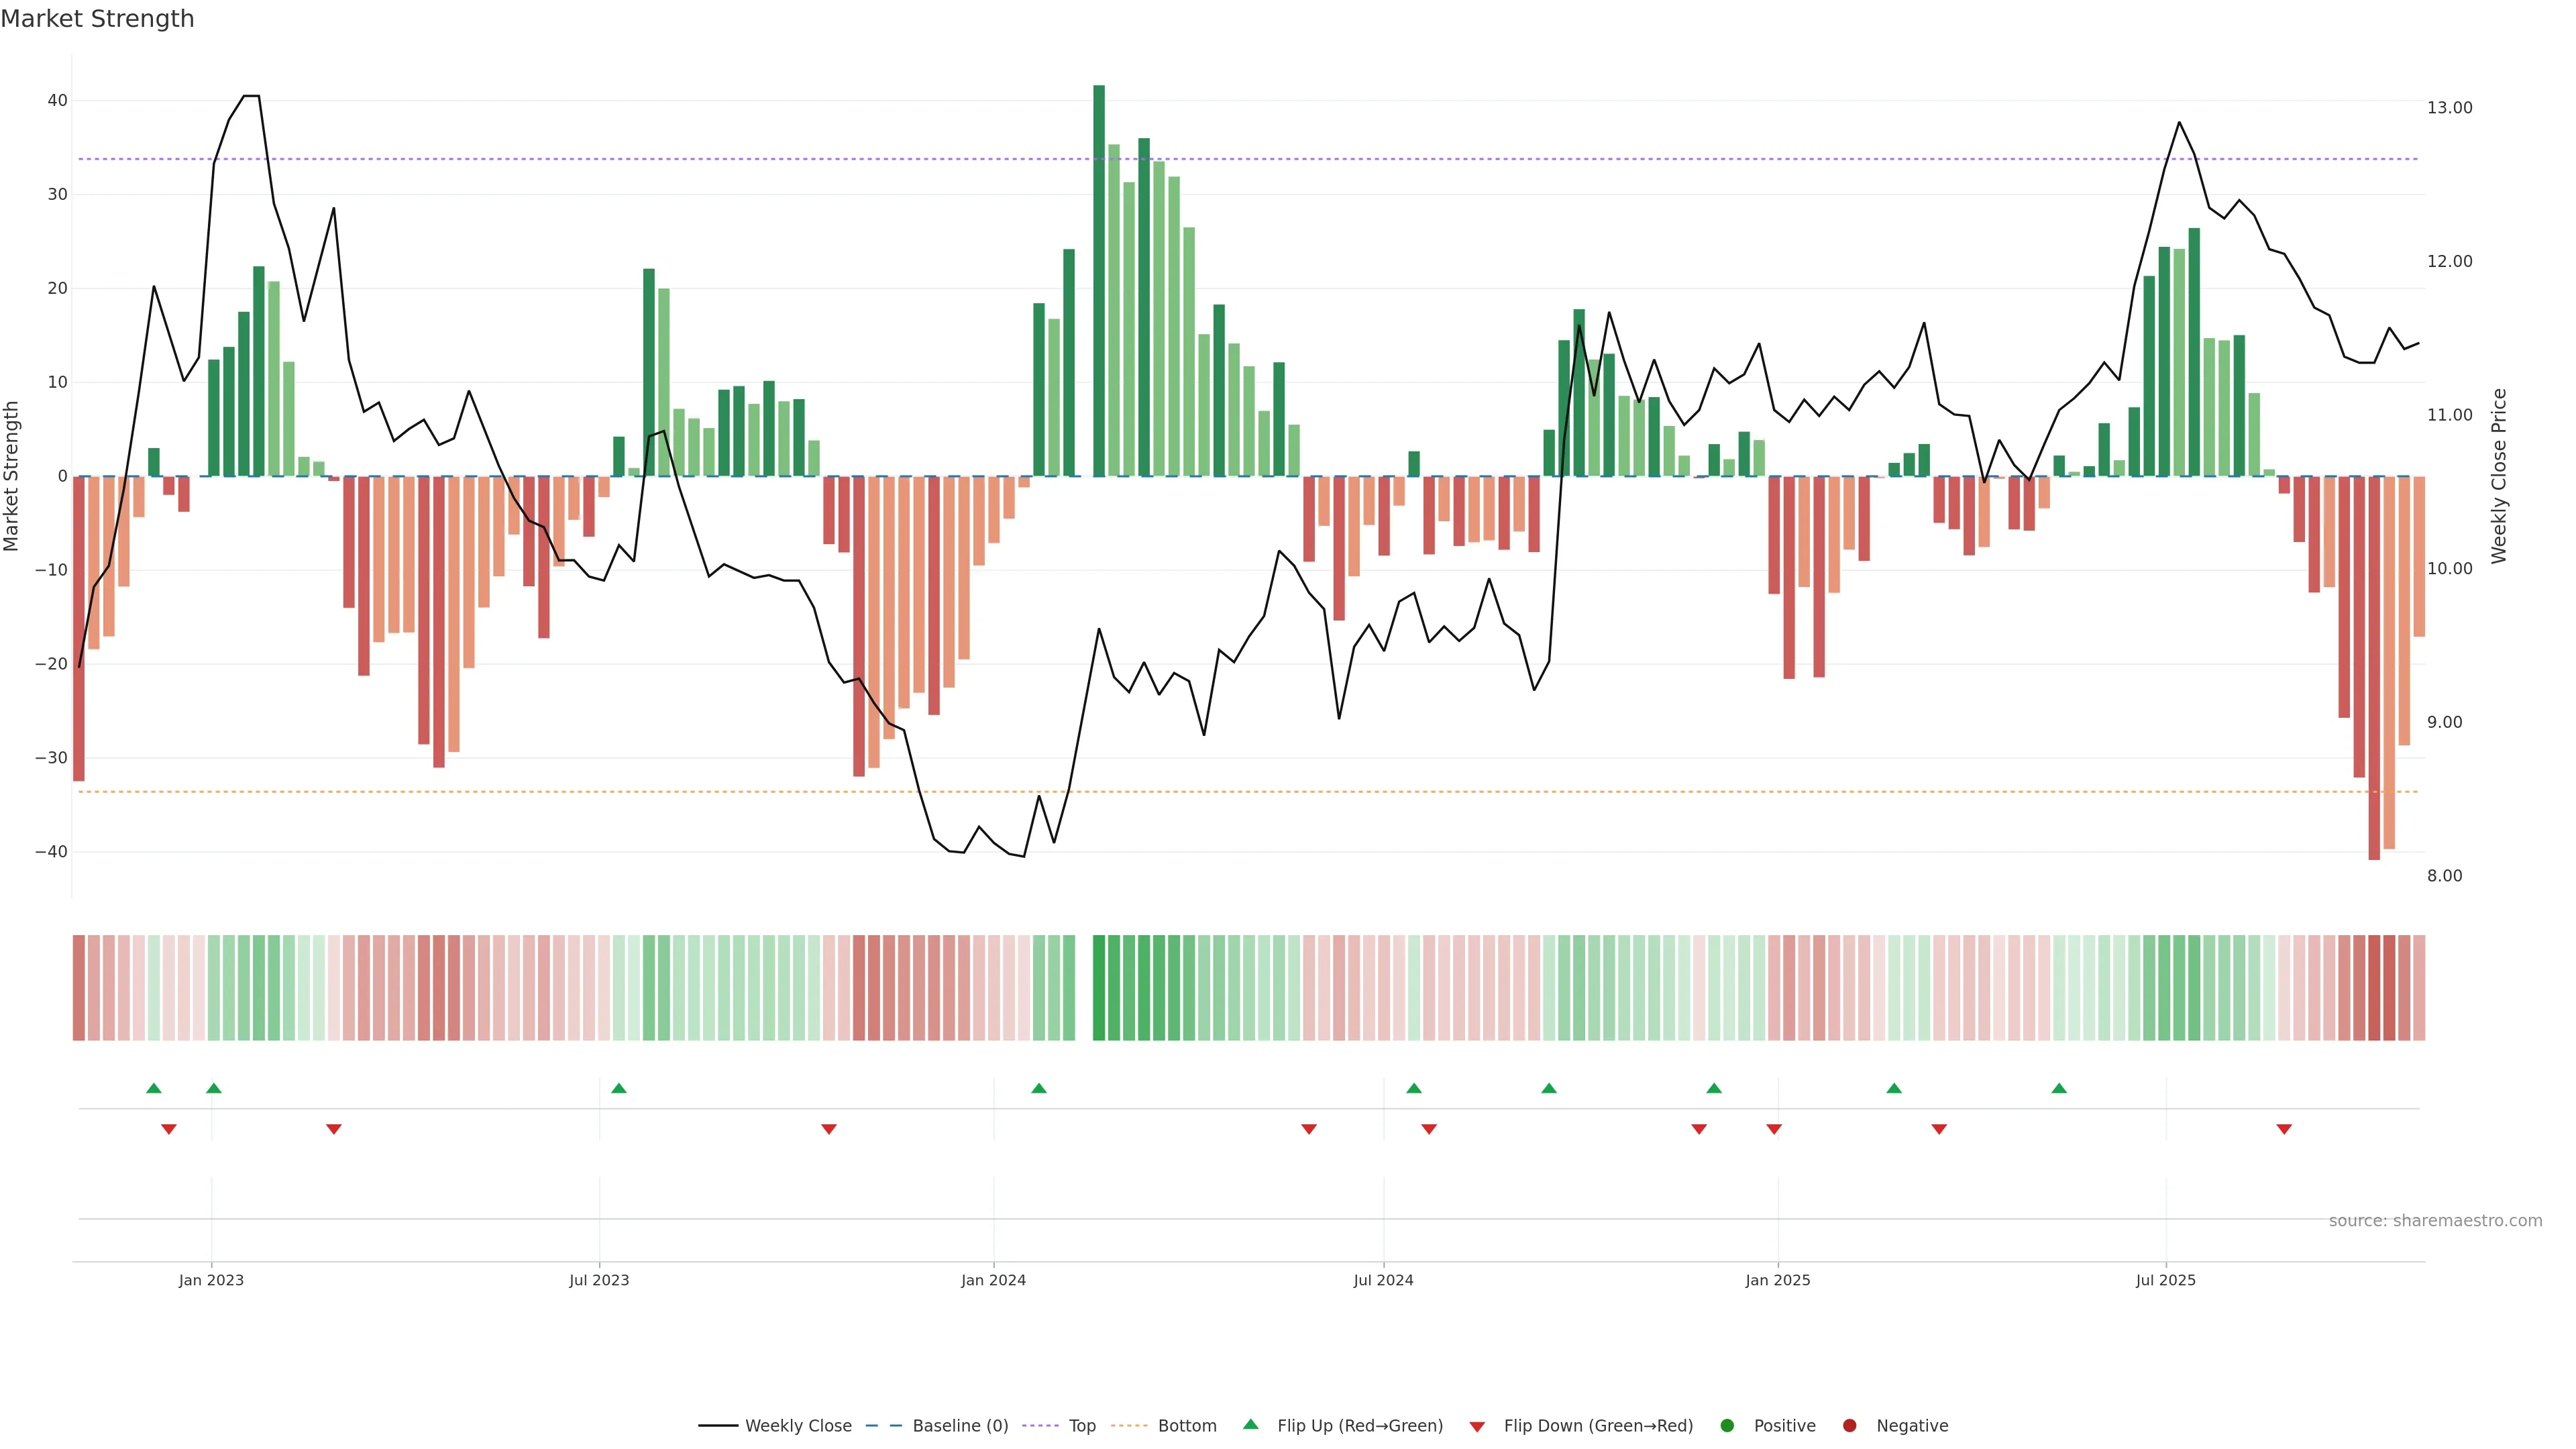Click the source: sharemaestro.com text
The height and width of the screenshot is (1449, 2576).
[x=2435, y=1221]
